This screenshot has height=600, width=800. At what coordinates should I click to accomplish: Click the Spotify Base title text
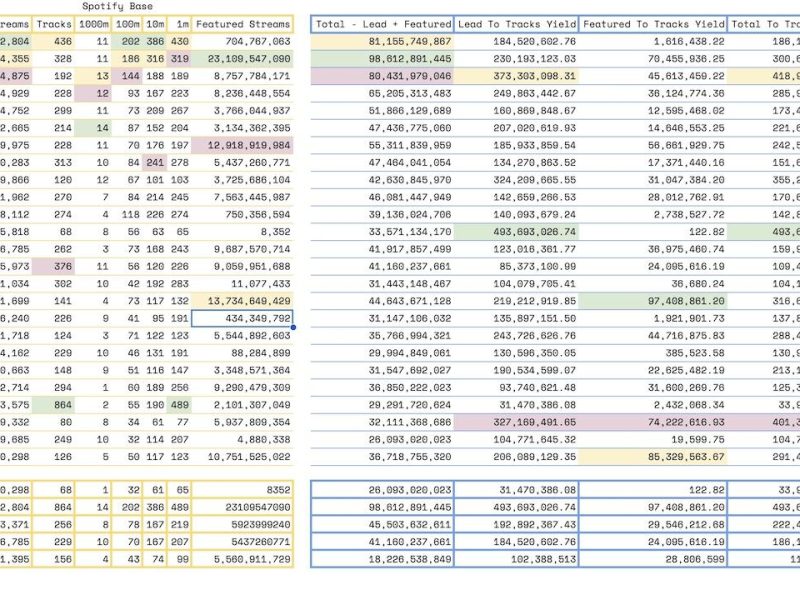[x=117, y=6]
